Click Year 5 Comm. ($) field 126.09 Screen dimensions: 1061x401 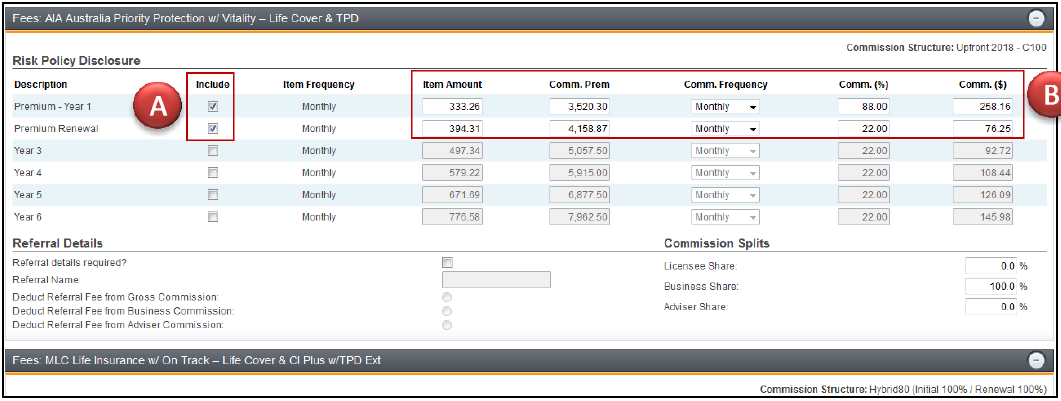(x=983, y=195)
